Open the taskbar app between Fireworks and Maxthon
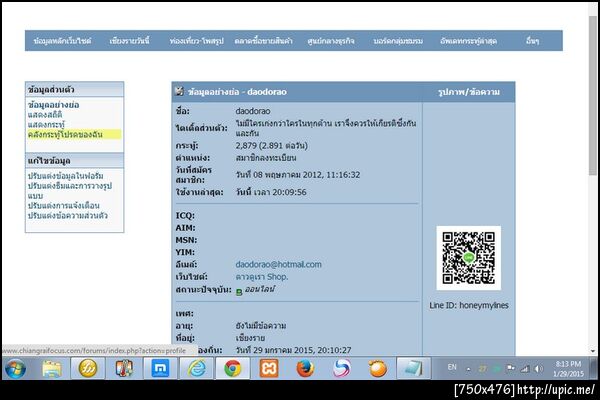The image size is (600, 400). click(x=124, y=369)
